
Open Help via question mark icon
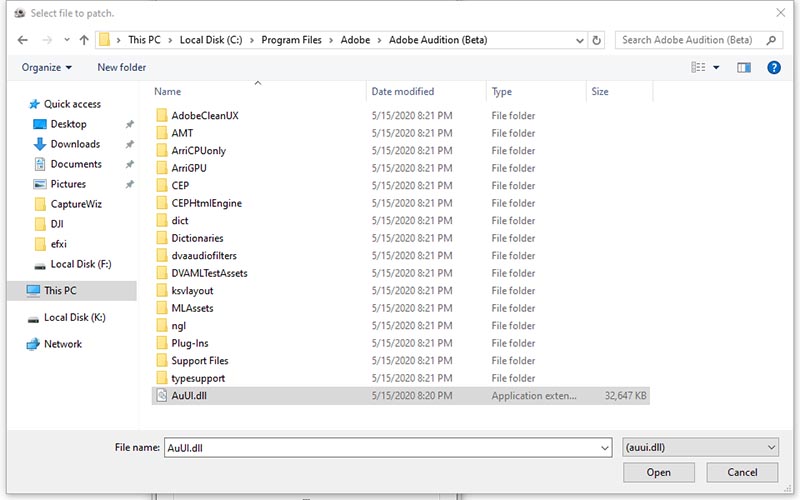(773, 67)
